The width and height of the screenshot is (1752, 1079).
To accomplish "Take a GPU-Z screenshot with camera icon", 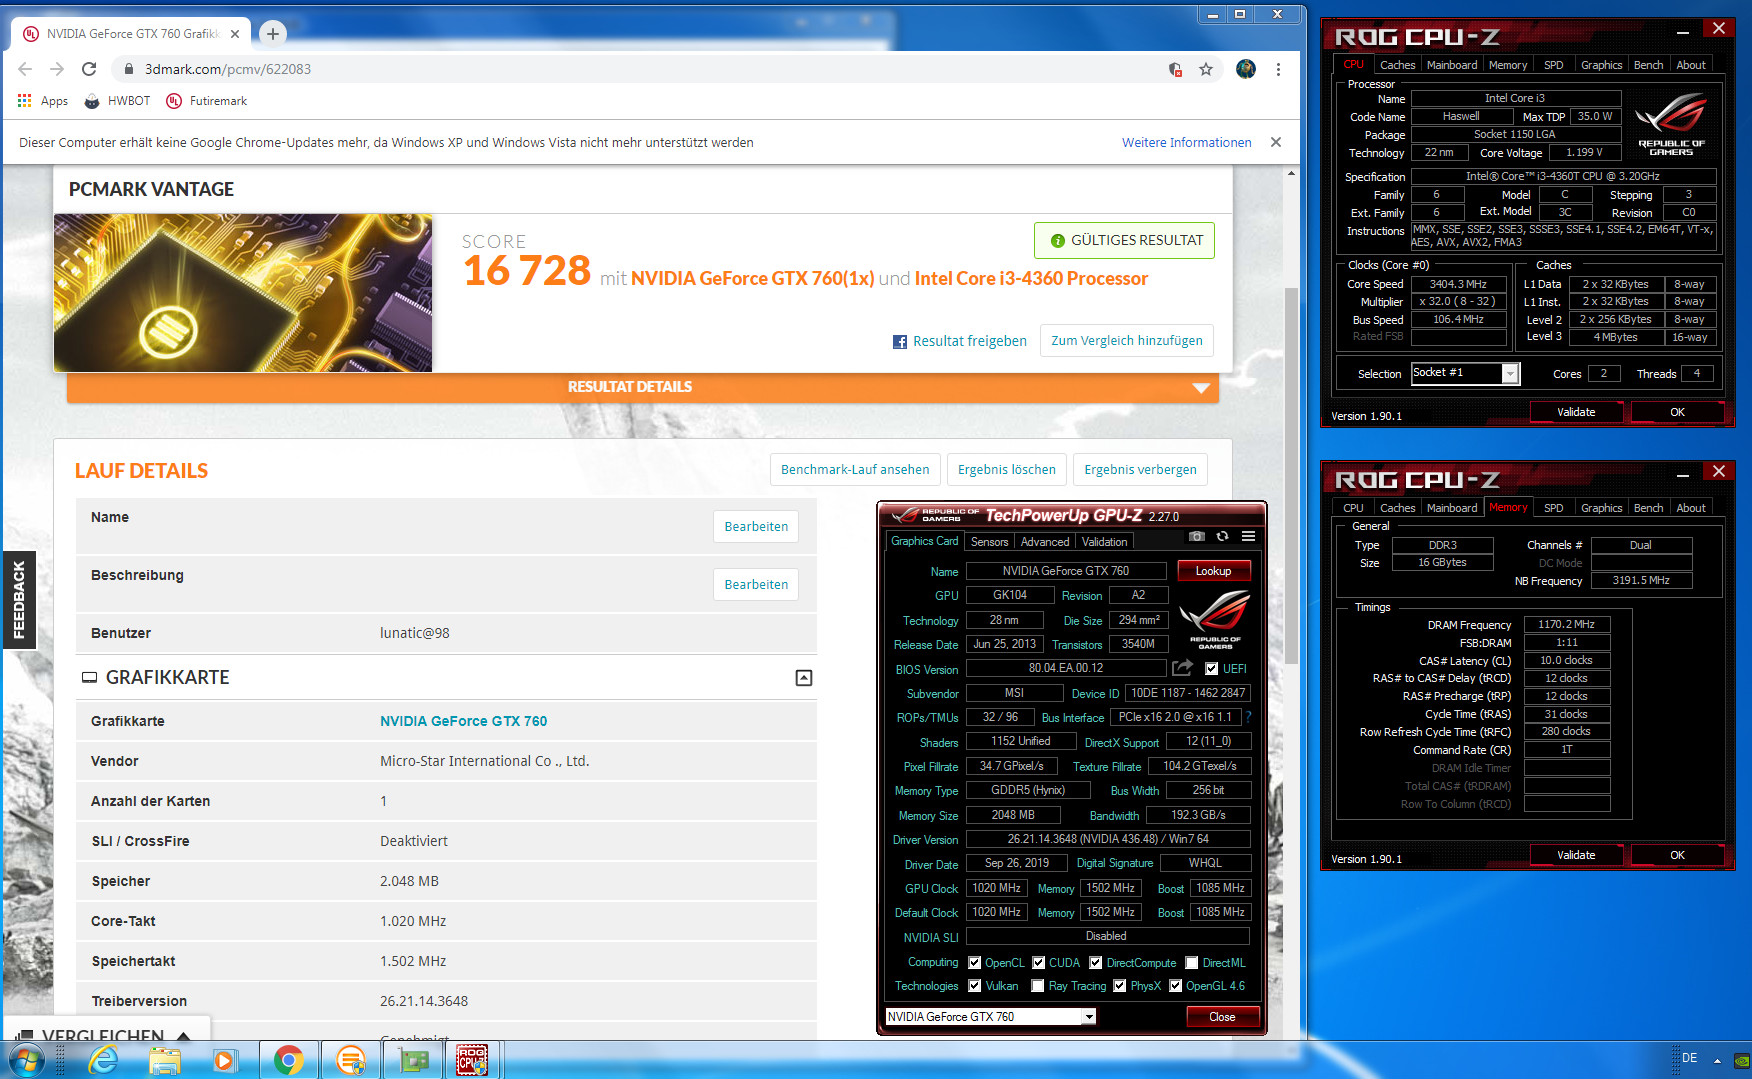I will [x=1196, y=537].
